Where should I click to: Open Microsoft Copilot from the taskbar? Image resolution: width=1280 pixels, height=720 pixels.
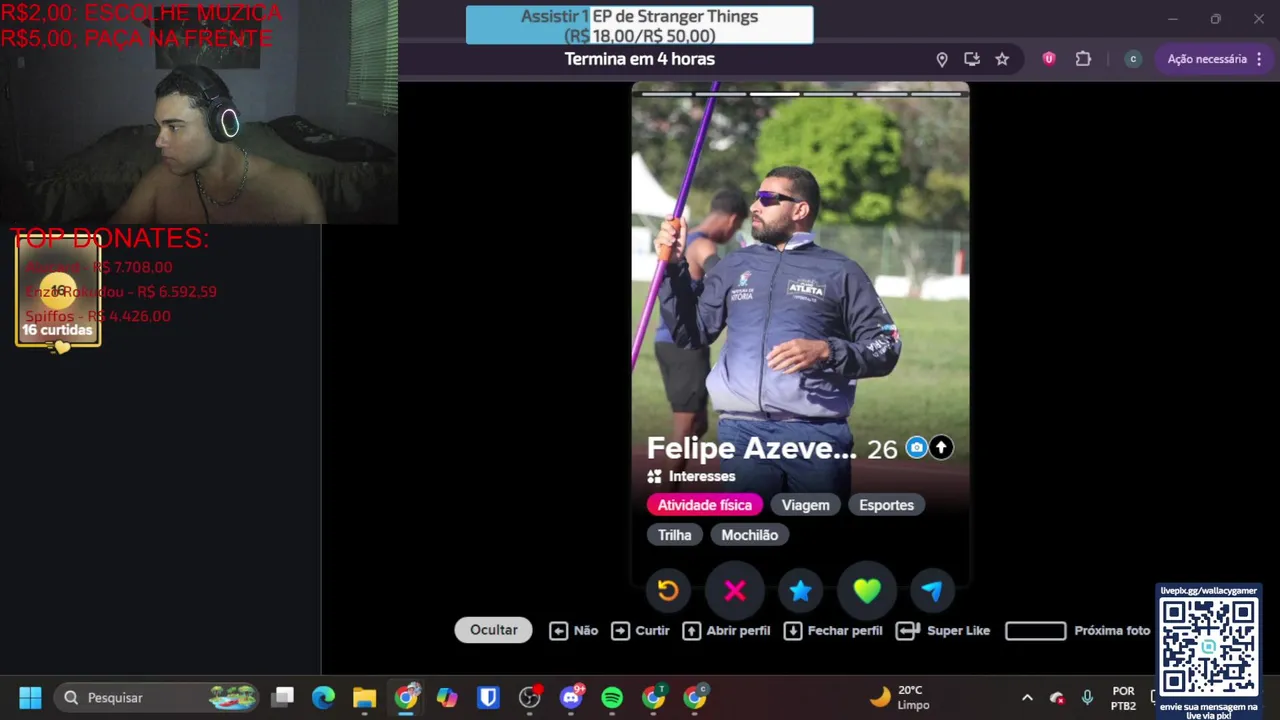point(447,698)
